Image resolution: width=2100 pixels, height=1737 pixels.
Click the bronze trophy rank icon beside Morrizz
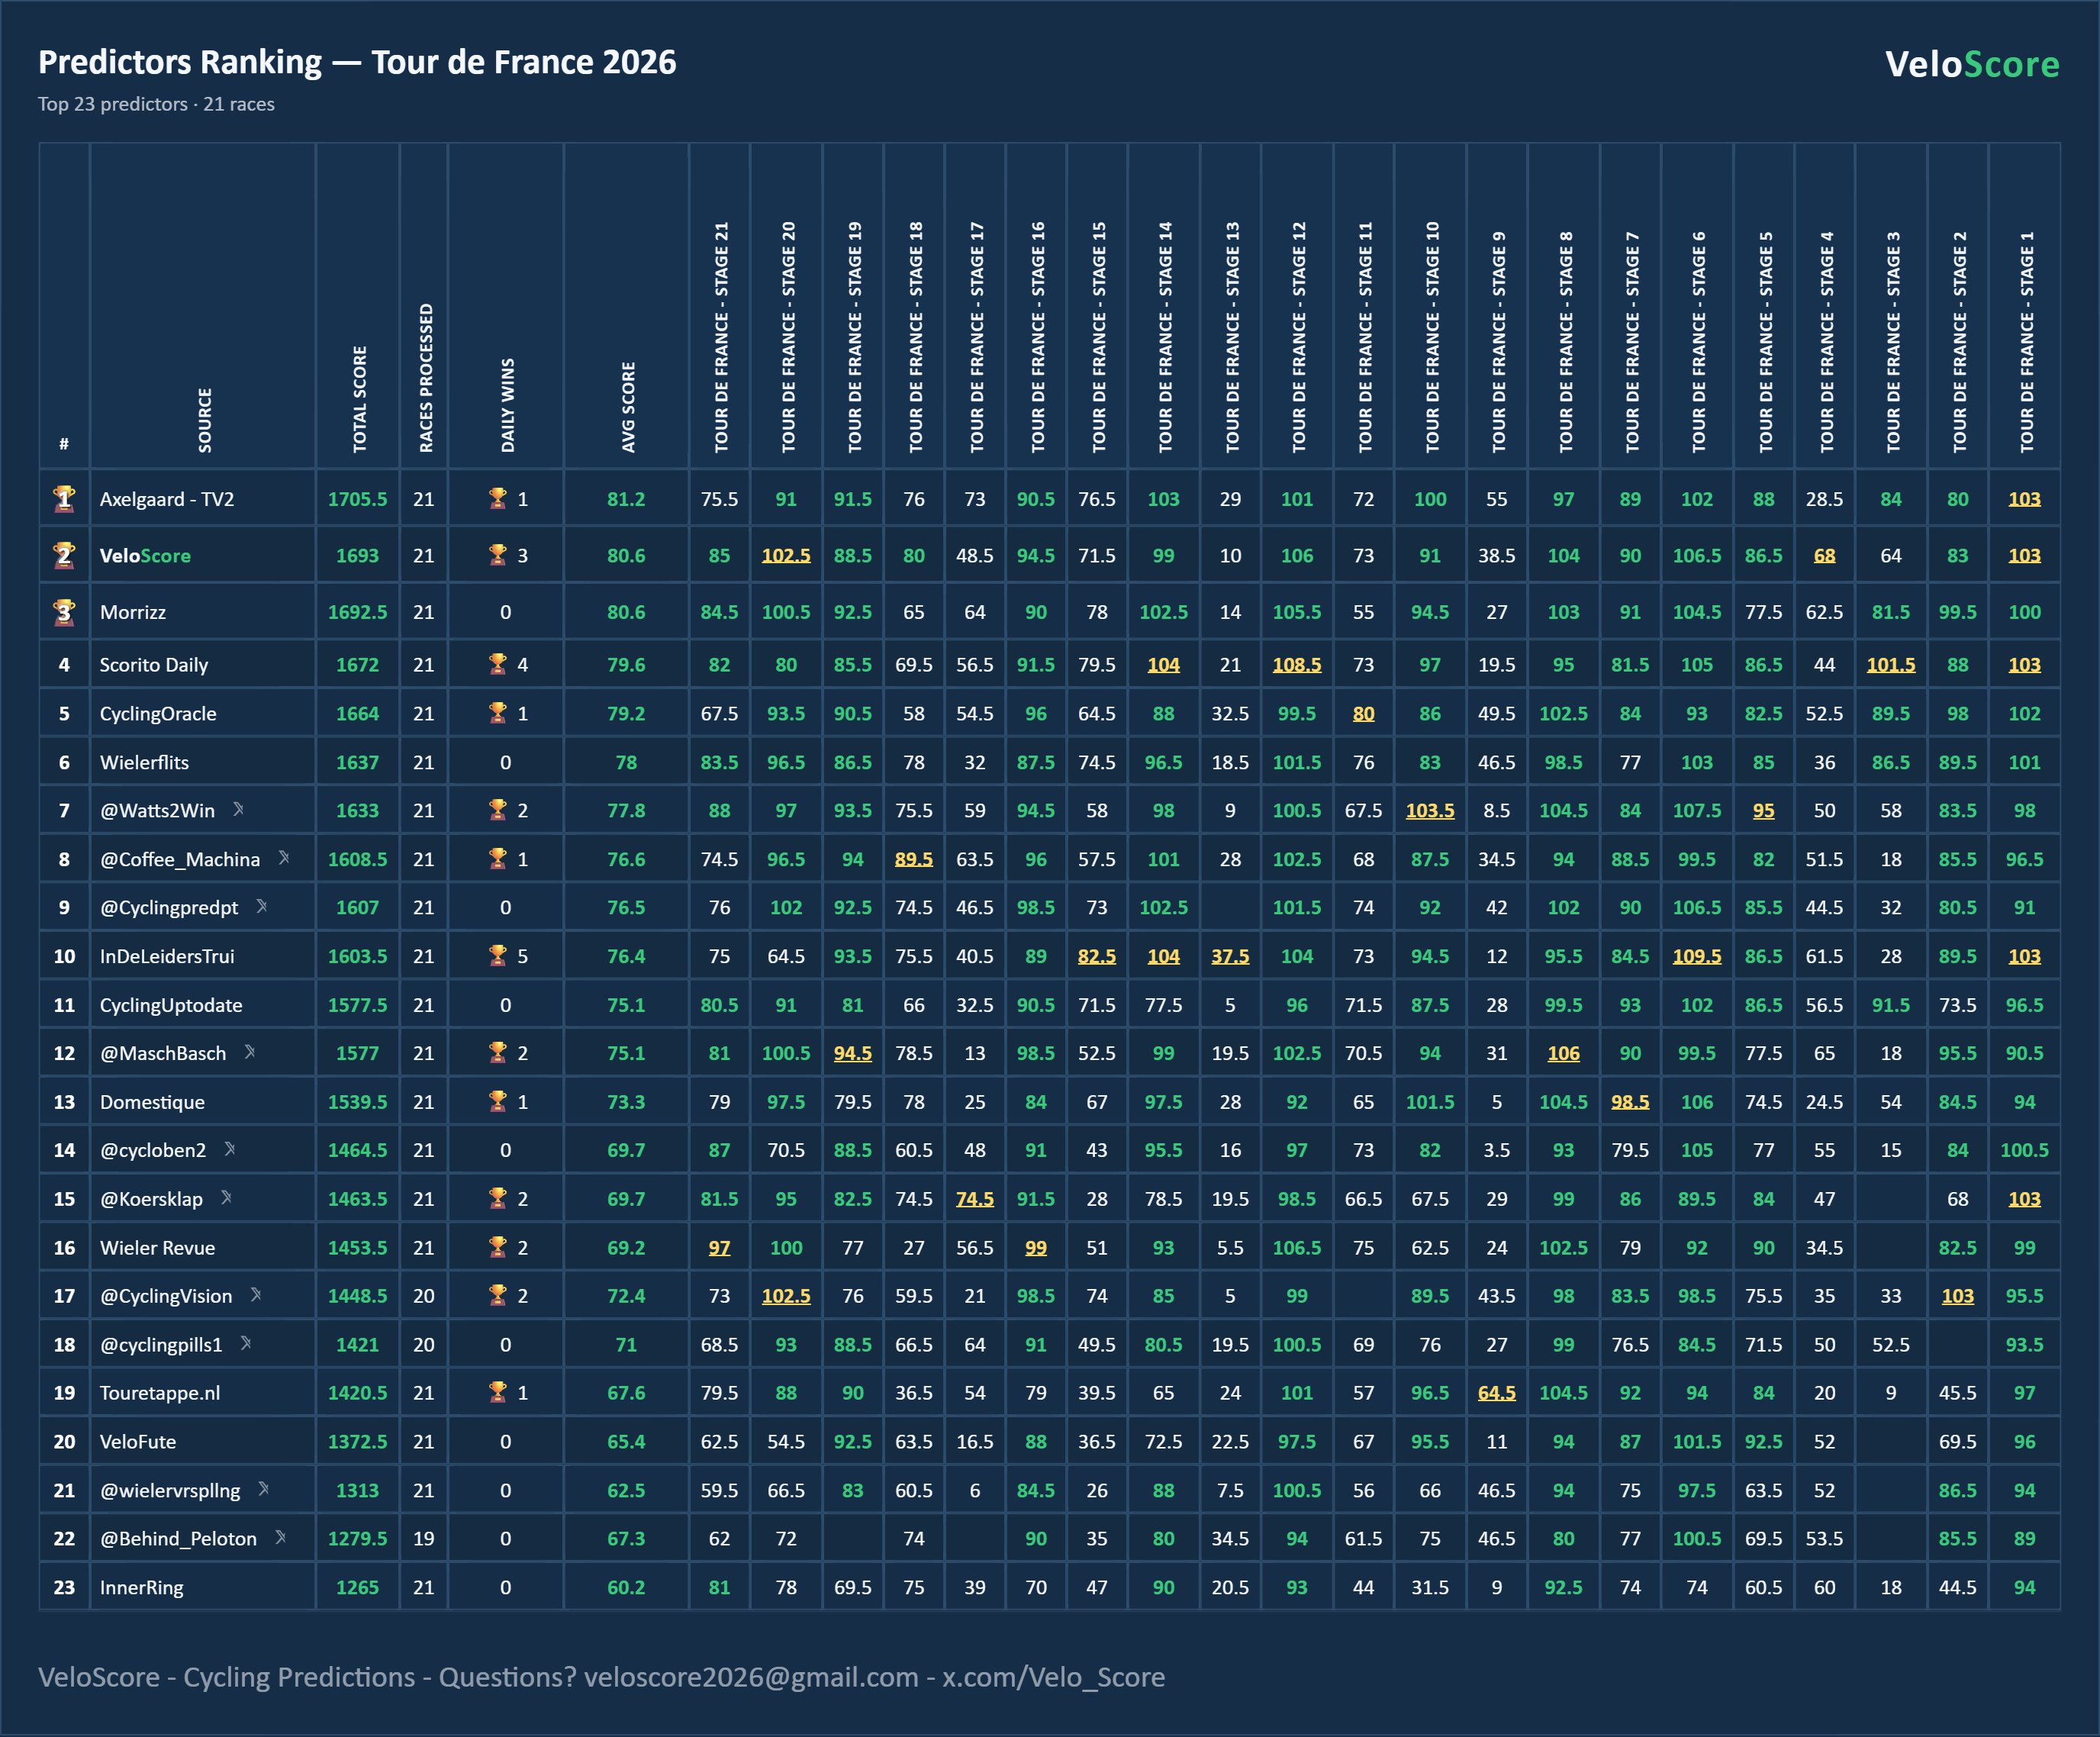[64, 612]
